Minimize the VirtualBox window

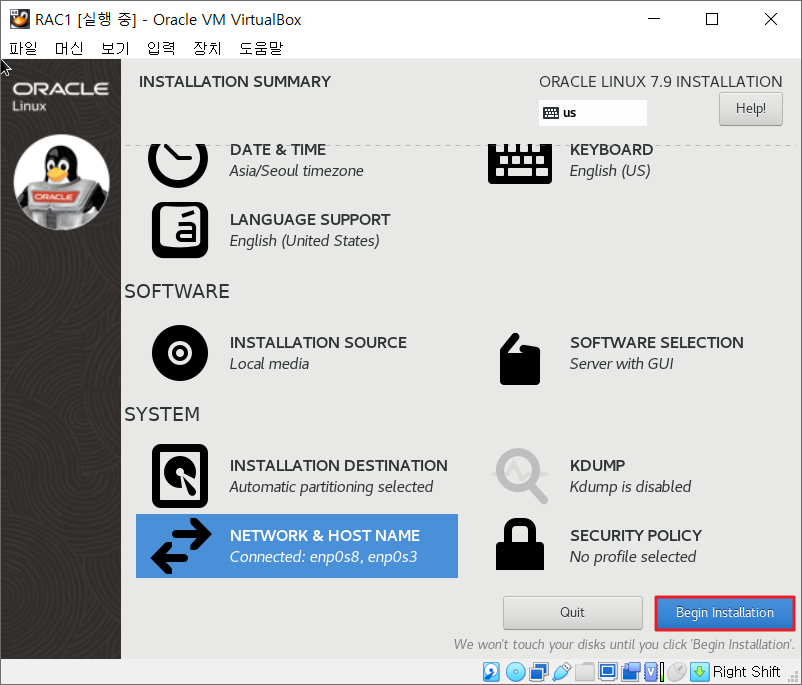click(x=654, y=19)
